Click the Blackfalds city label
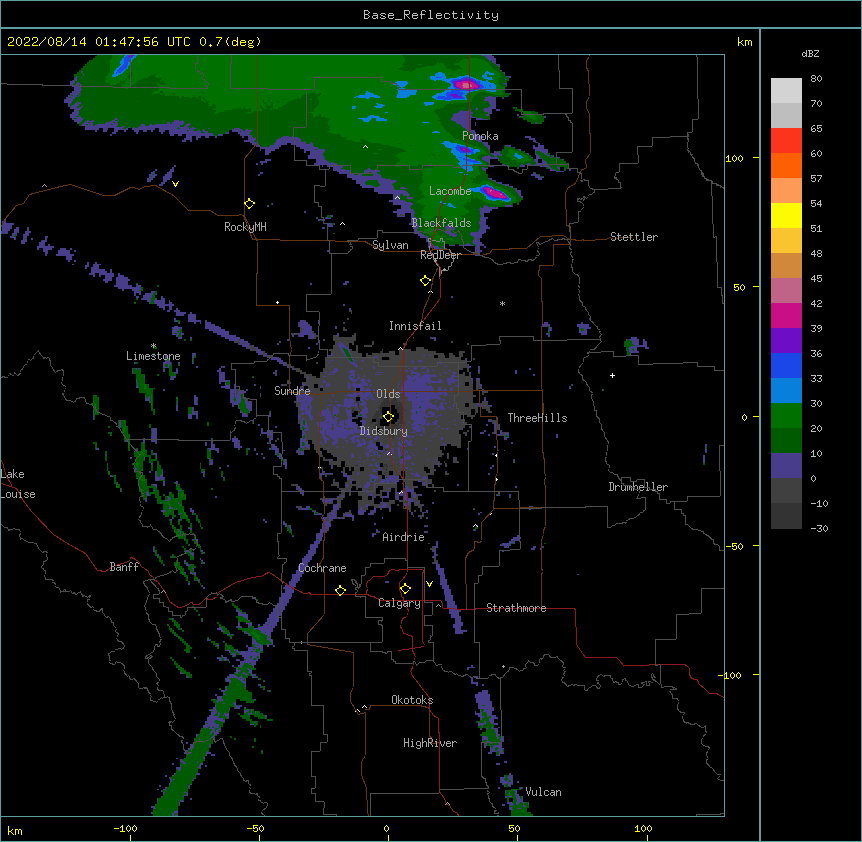Screen dimensions: 862x842 coord(441,223)
